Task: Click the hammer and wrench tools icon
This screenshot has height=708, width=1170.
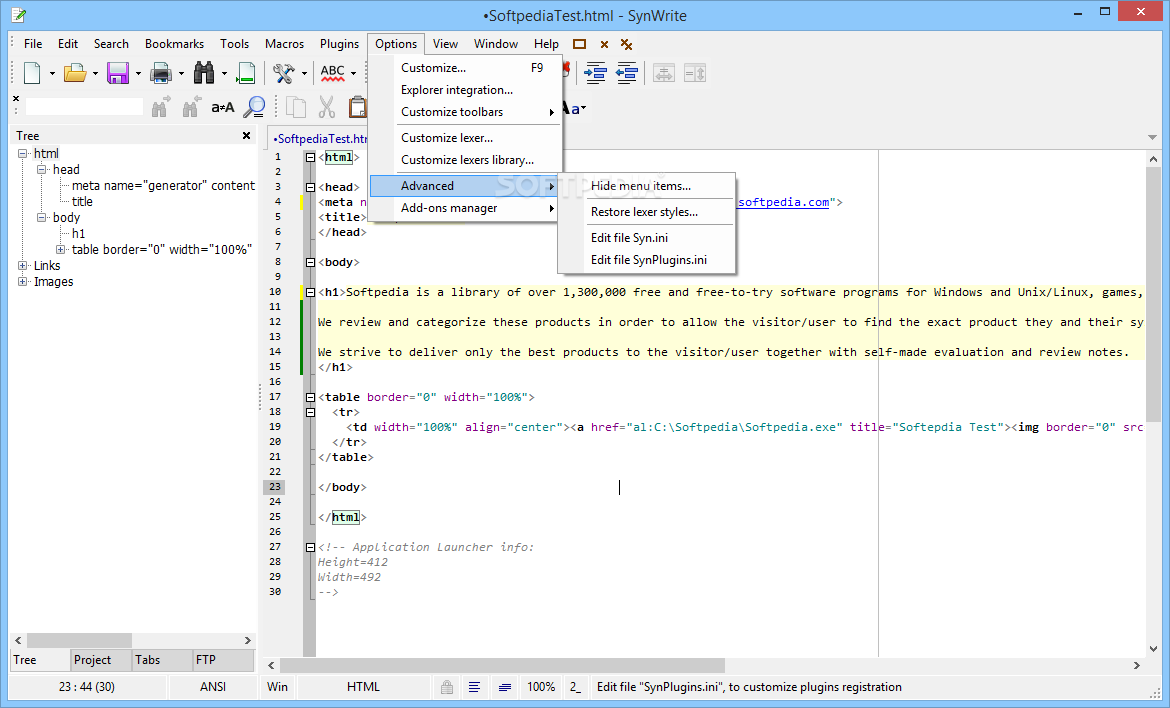Action: point(284,73)
